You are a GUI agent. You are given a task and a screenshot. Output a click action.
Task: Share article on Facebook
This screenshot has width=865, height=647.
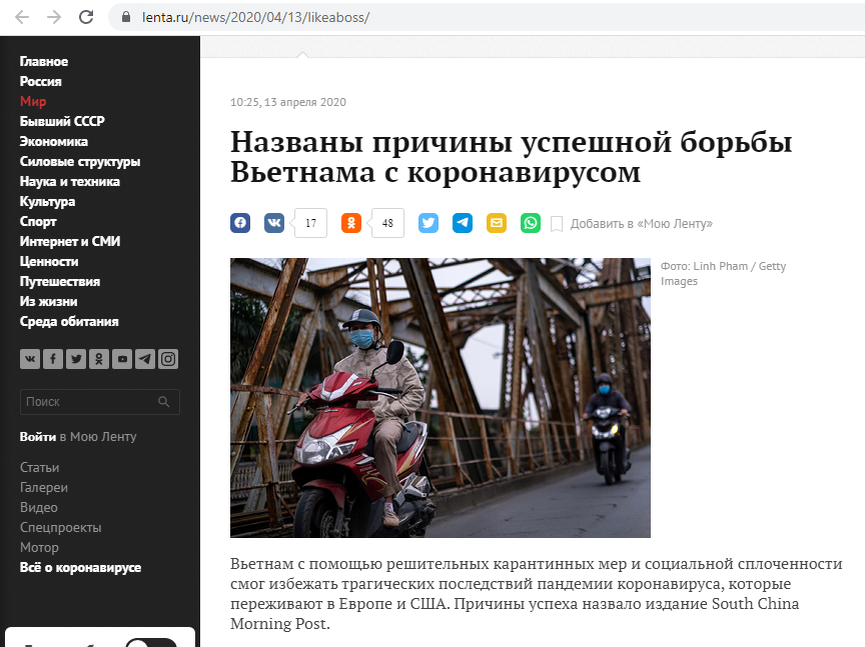click(x=240, y=223)
